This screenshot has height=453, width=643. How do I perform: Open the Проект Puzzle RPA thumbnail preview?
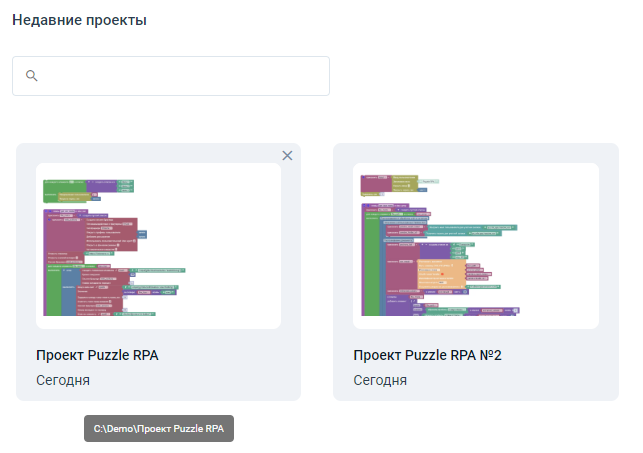[159, 246]
